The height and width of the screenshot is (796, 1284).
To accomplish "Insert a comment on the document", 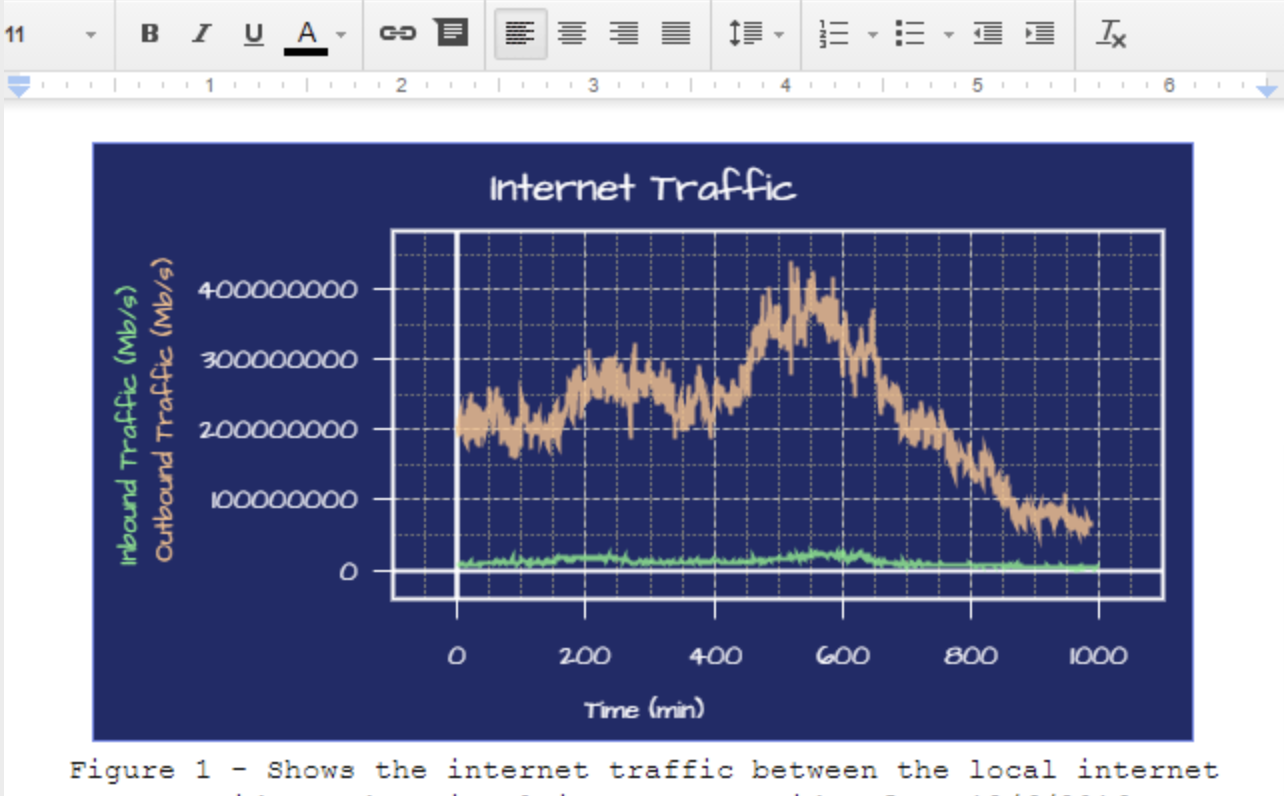I will [452, 33].
